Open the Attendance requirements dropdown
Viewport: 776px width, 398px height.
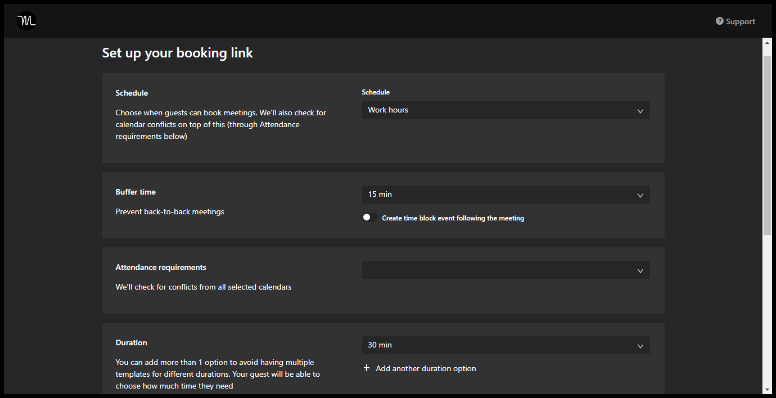(x=505, y=270)
